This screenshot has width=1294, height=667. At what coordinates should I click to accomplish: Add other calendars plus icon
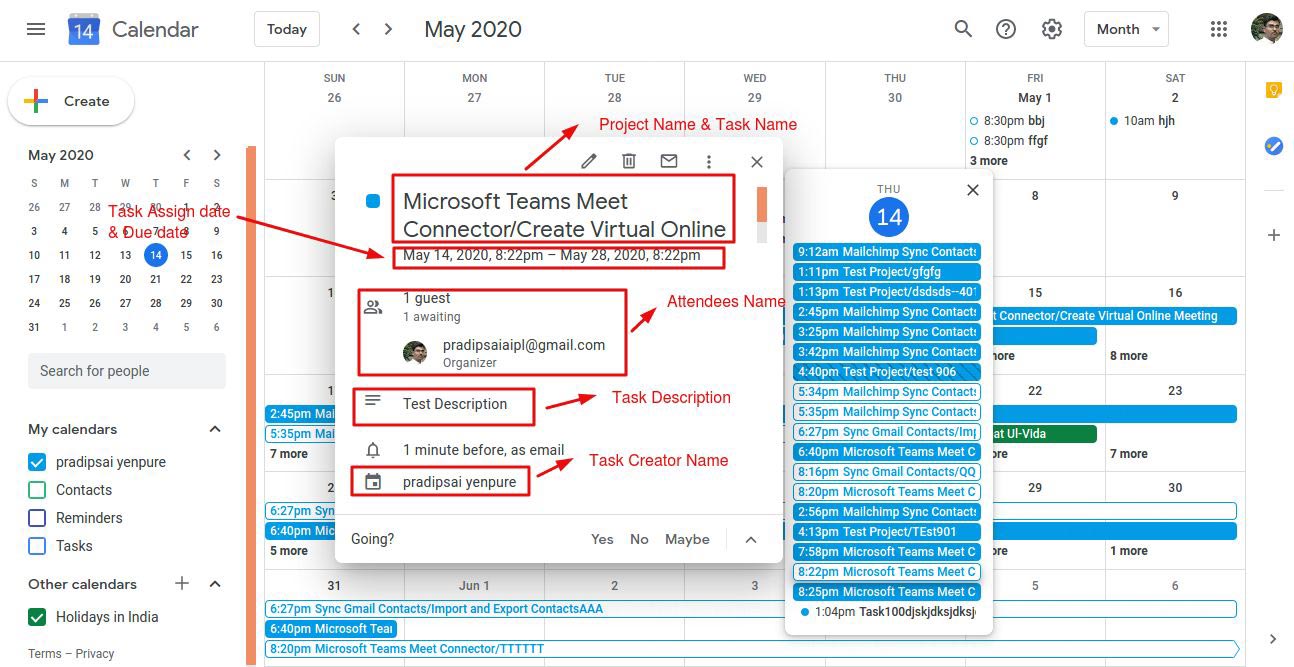click(x=182, y=583)
